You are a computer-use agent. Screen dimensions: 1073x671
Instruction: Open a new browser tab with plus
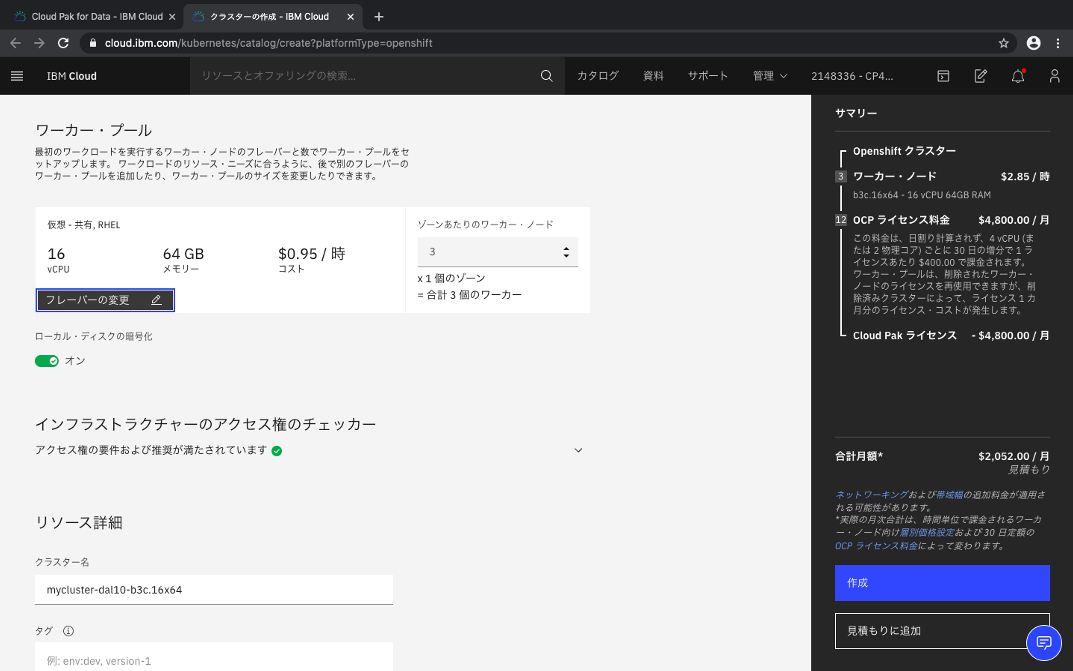tap(378, 16)
